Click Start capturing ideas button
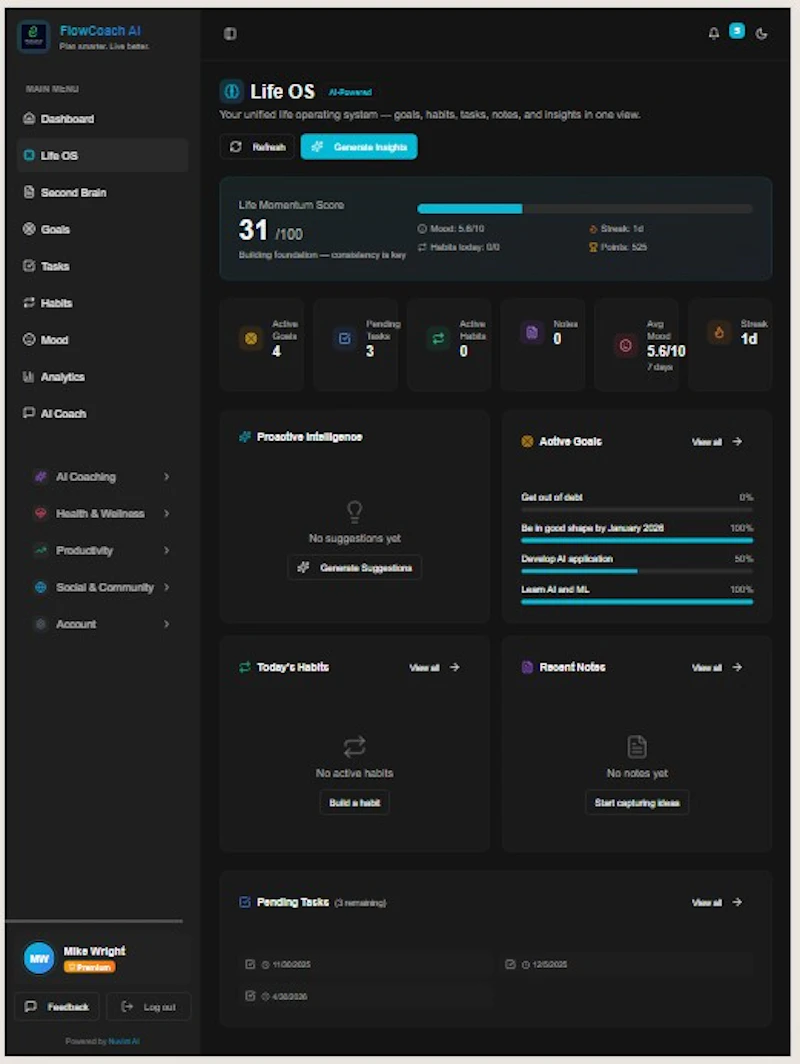The image size is (800, 1064). (x=637, y=803)
